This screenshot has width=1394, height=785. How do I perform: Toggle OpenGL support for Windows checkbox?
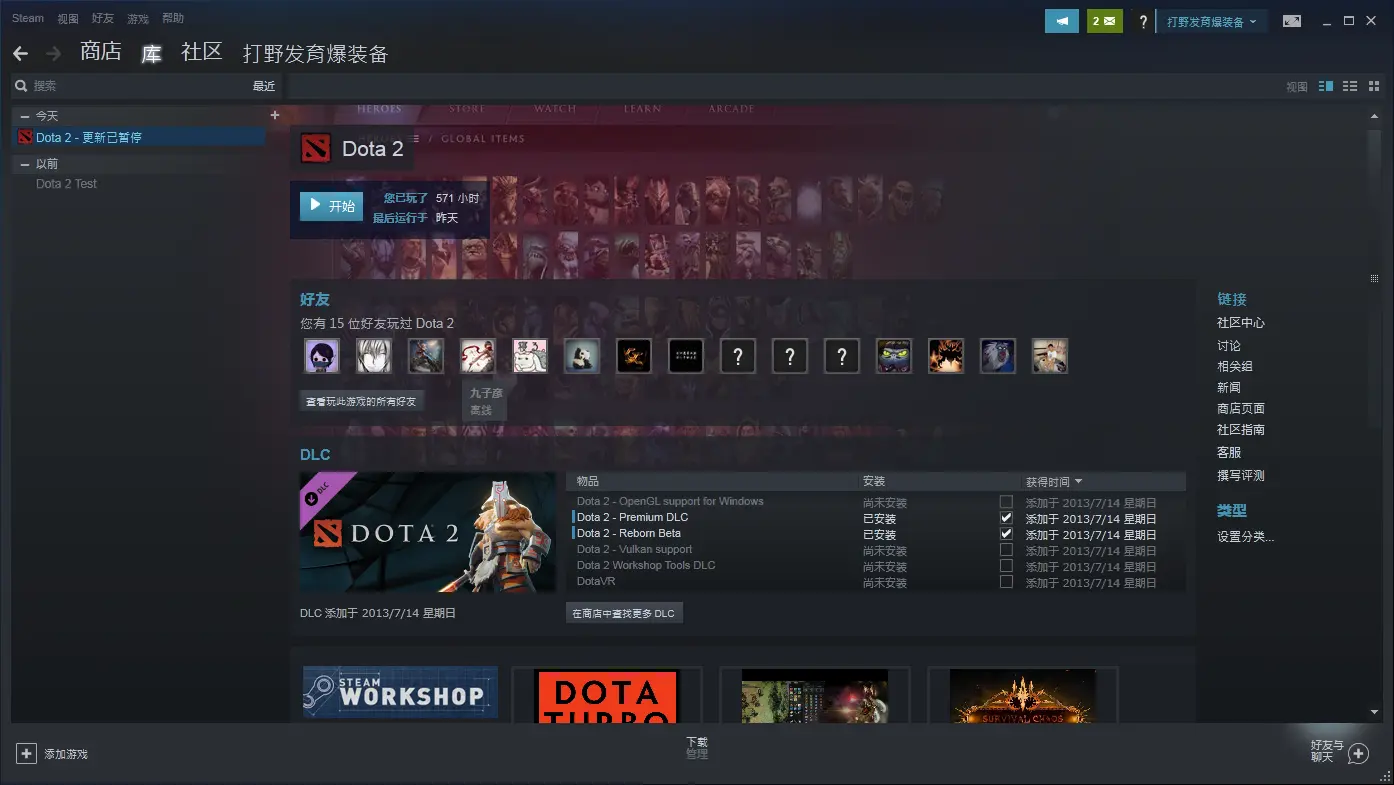1006,502
